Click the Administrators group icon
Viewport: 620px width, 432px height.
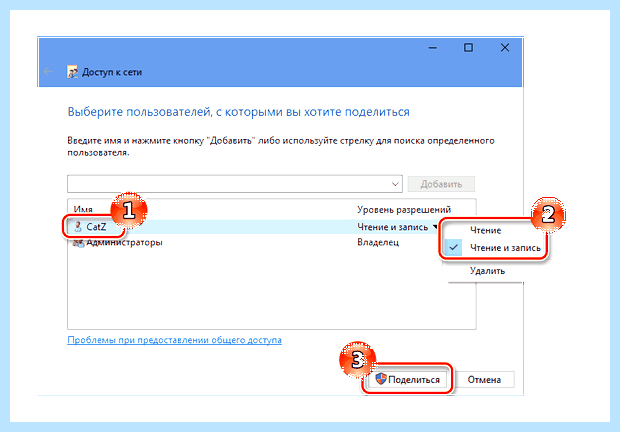(x=78, y=243)
